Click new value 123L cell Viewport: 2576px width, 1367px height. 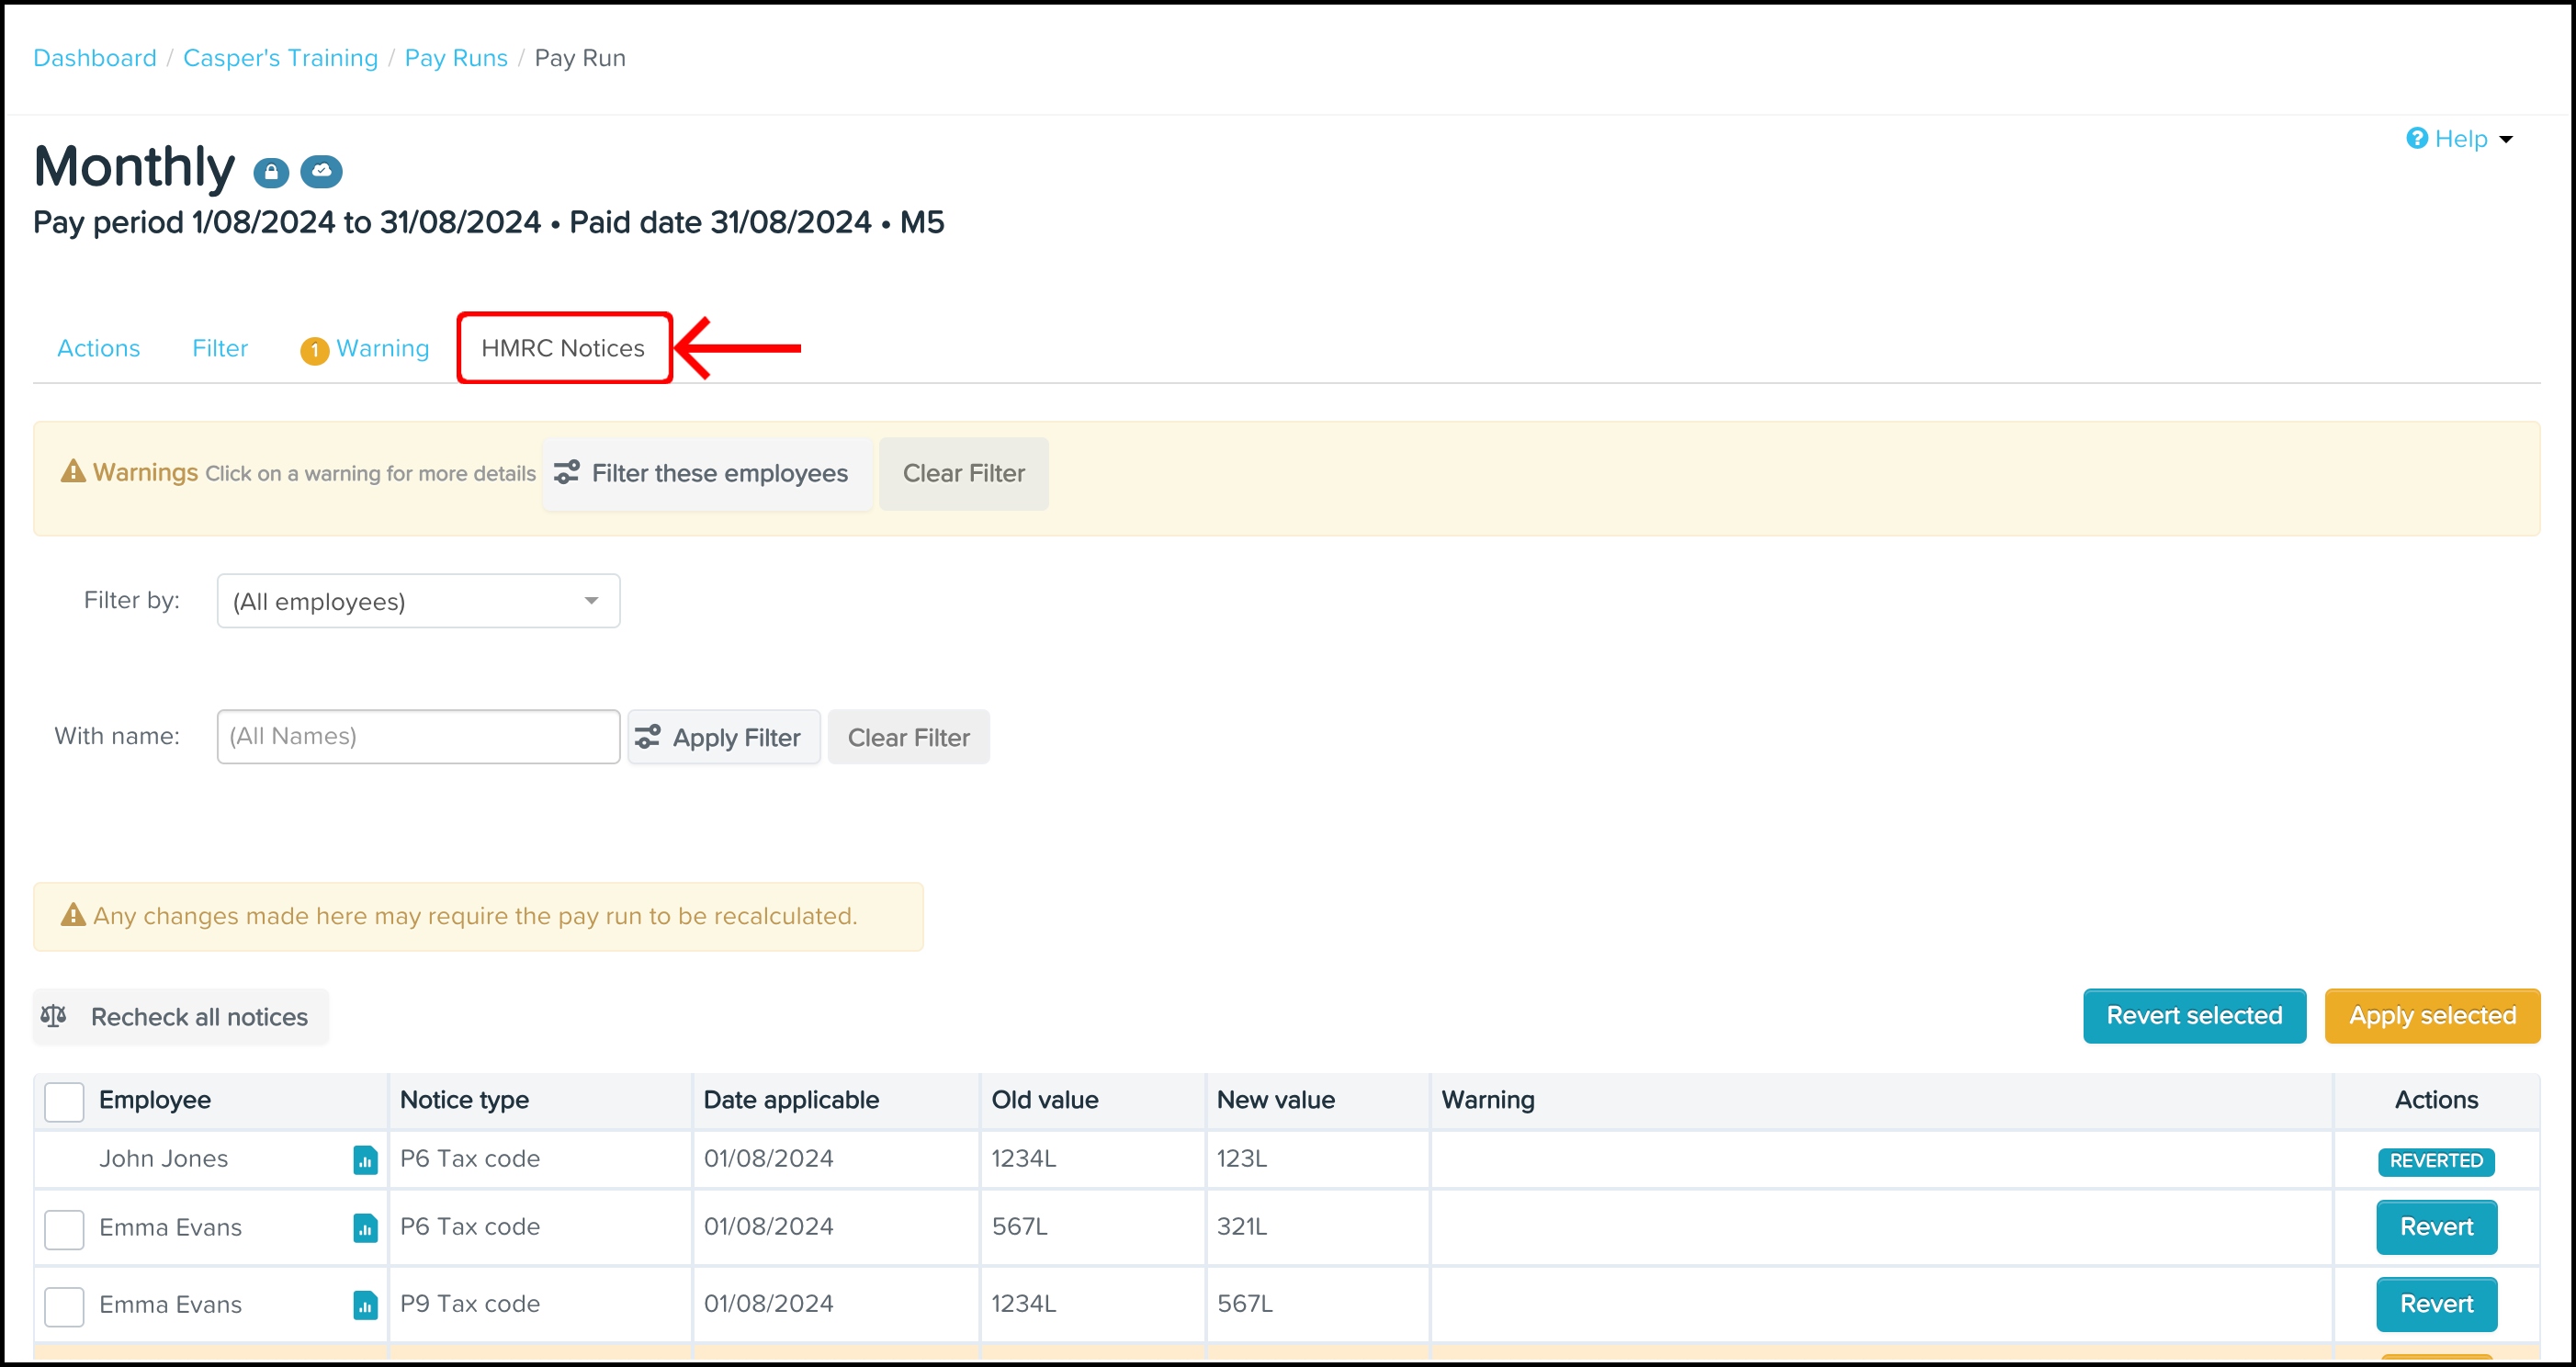(x=1242, y=1158)
